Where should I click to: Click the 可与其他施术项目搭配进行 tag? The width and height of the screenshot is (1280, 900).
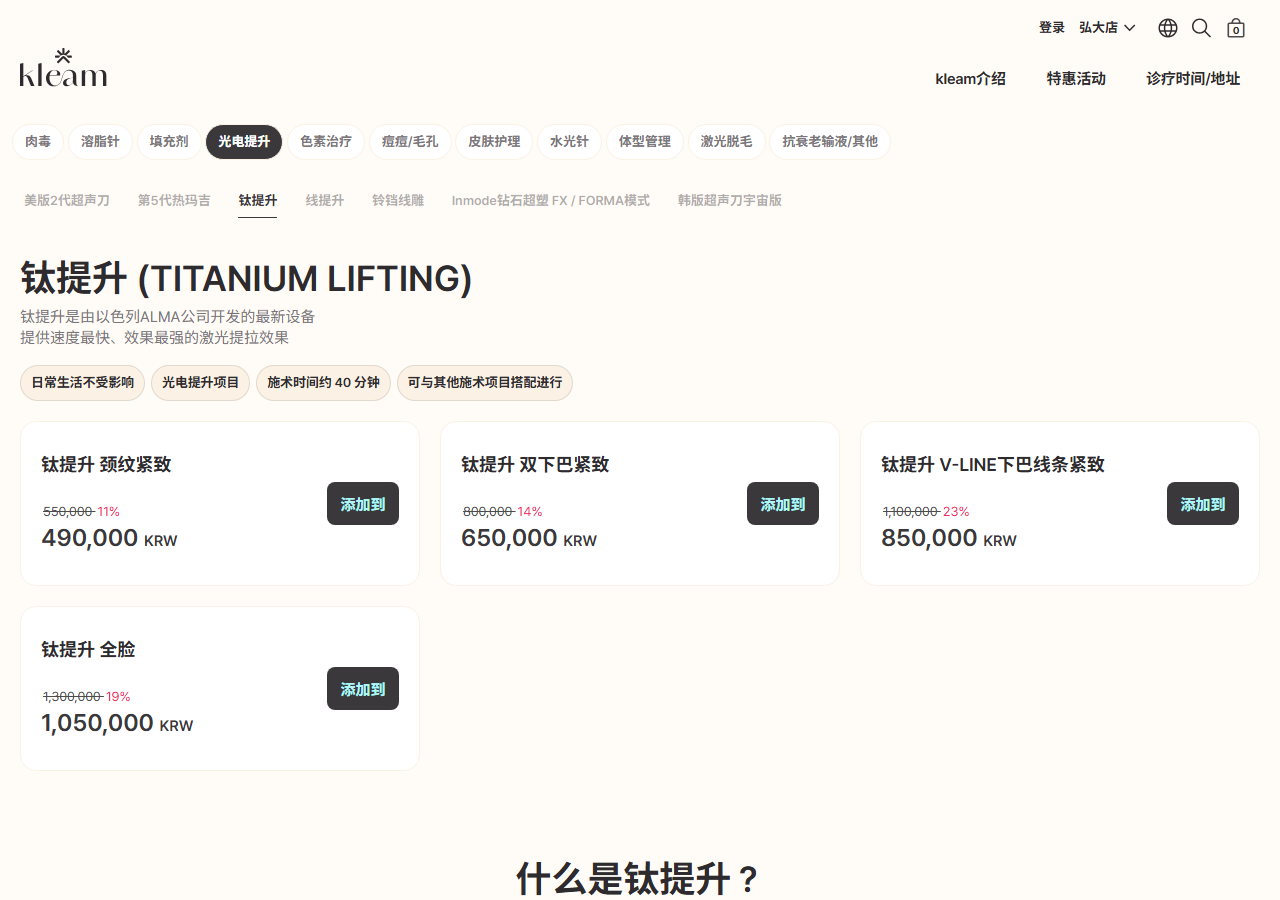(x=485, y=383)
